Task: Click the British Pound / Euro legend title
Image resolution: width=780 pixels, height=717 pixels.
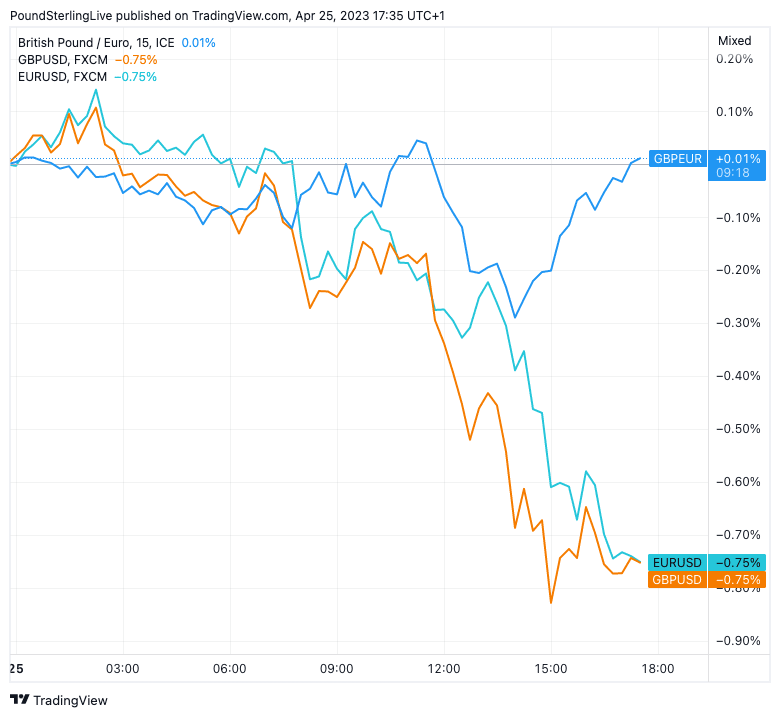Action: coord(94,43)
